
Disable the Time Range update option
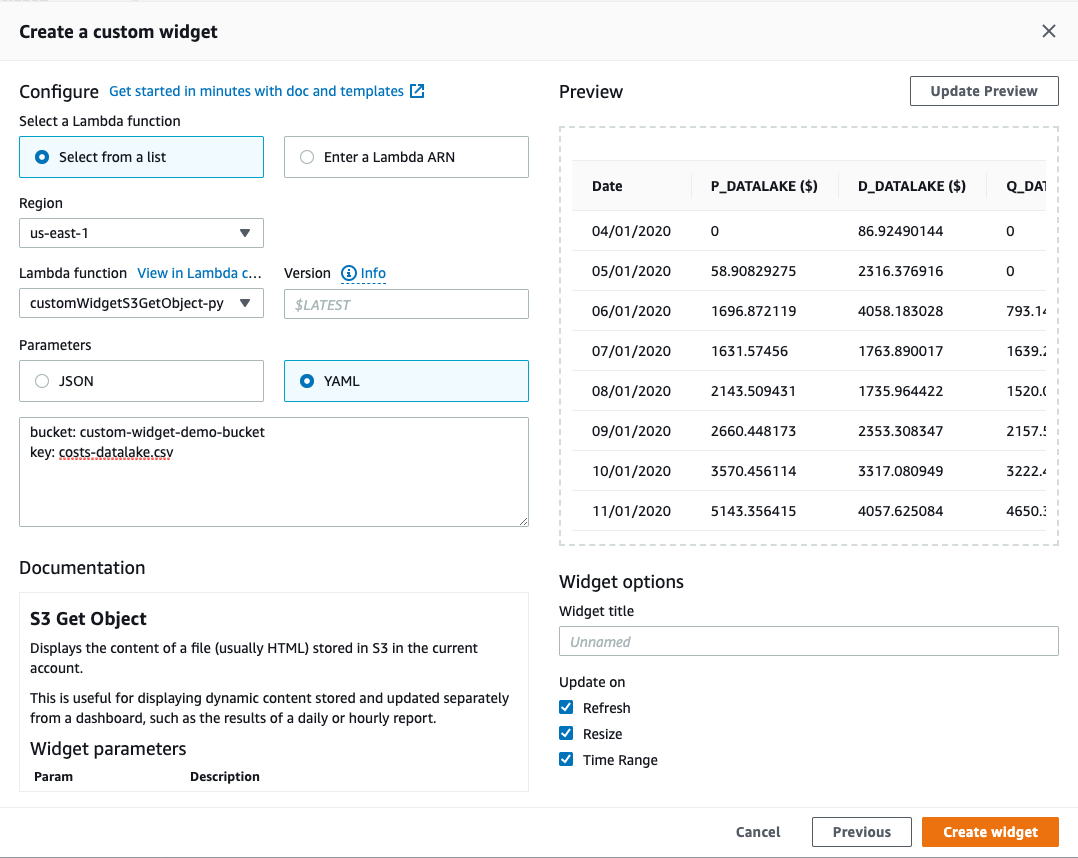(567, 759)
